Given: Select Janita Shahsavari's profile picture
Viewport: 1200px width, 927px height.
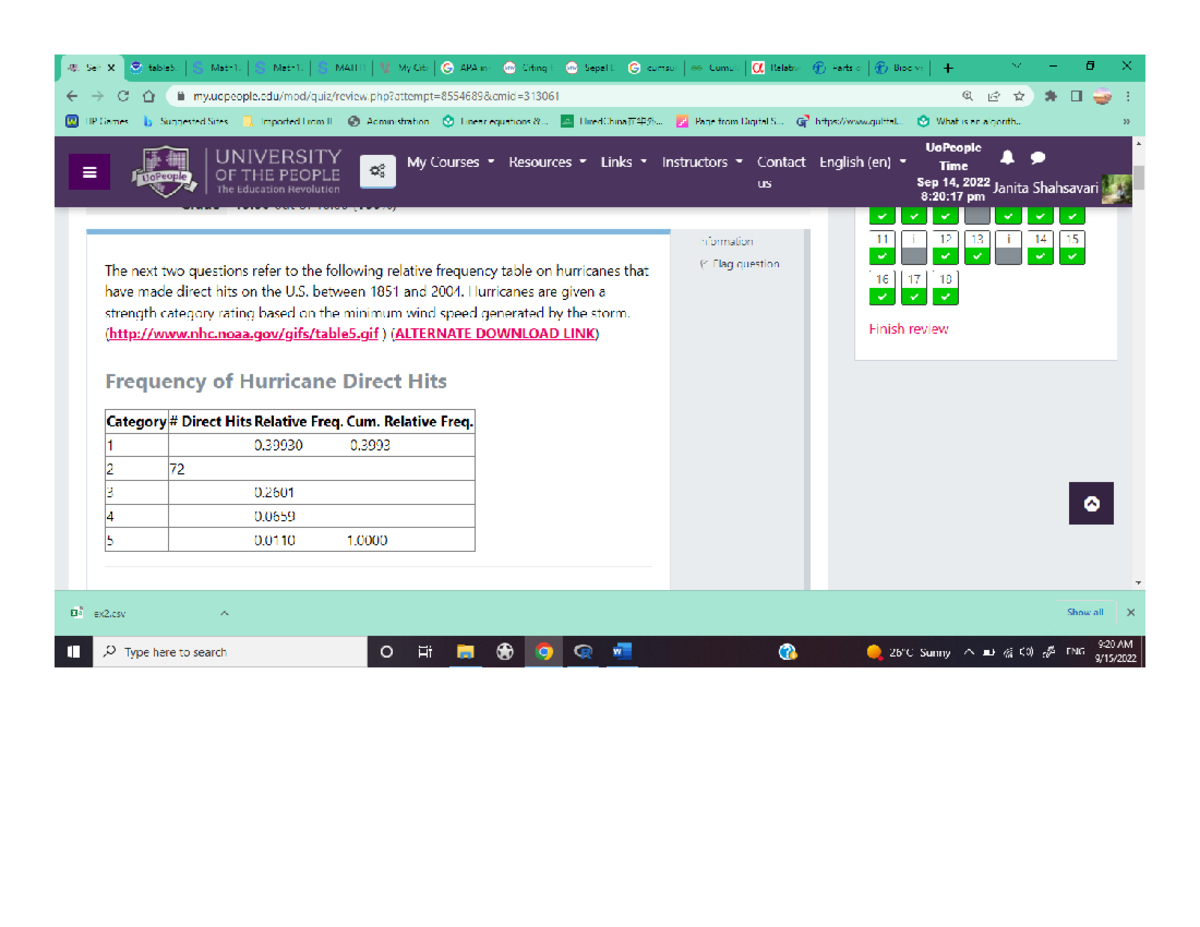Looking at the screenshot, I should 1117,187.
